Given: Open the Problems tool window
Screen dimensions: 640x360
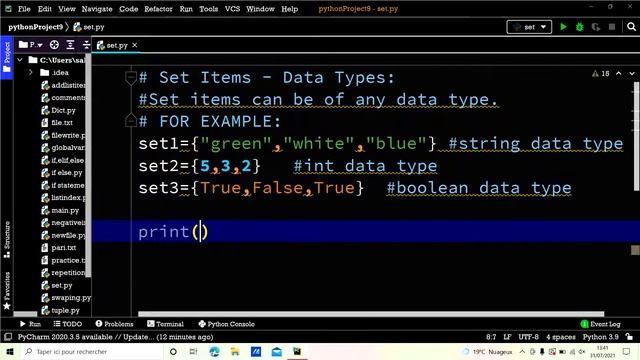Looking at the screenshot, I should click(114, 324).
